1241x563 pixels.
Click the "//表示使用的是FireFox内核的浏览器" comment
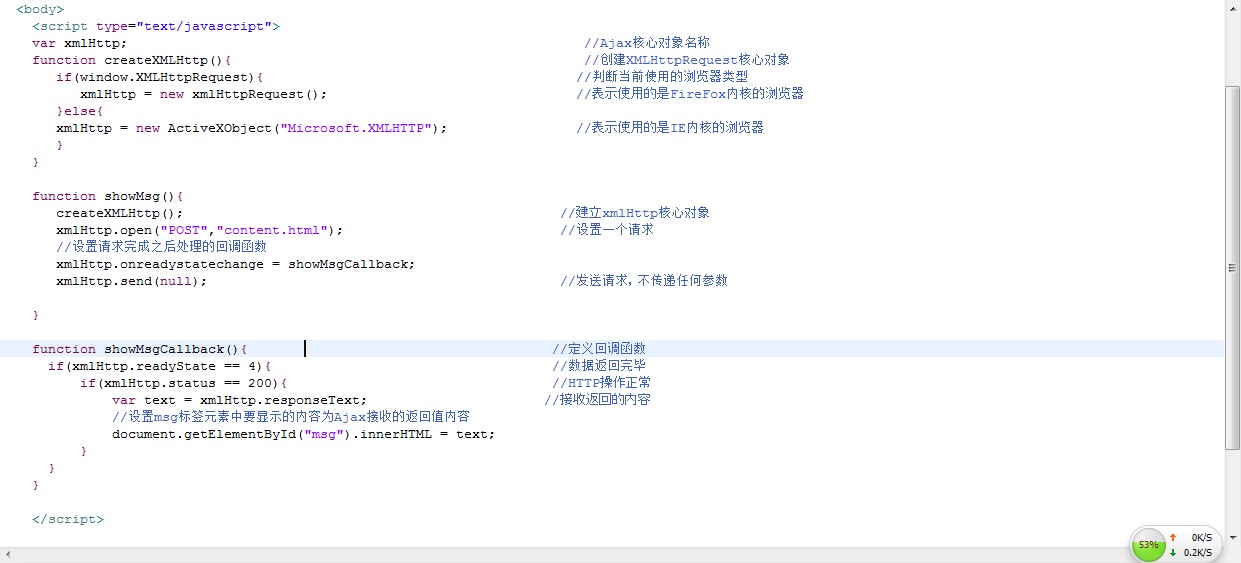[690, 94]
